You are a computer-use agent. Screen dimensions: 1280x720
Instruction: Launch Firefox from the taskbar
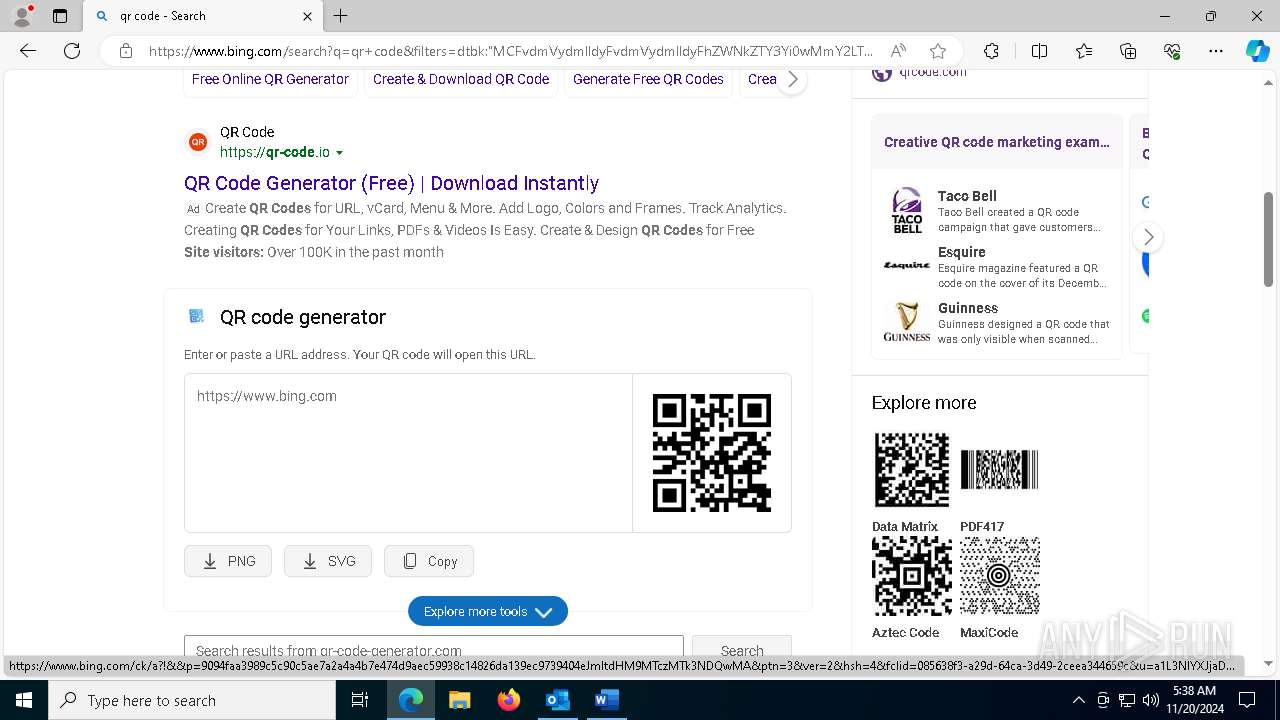[x=509, y=700]
